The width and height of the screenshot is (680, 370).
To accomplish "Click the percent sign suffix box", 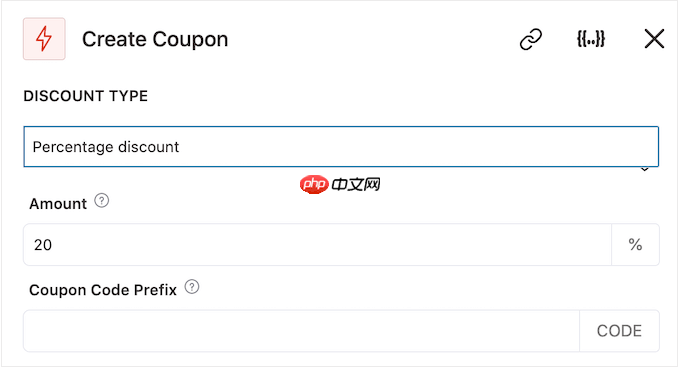I will (x=635, y=245).
